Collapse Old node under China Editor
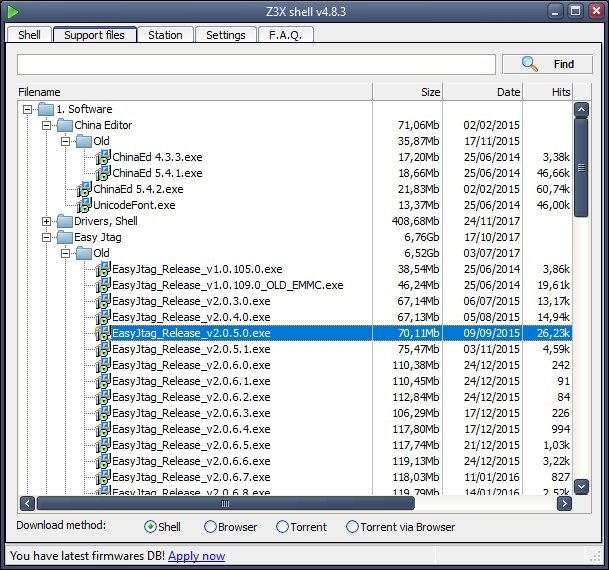This screenshot has width=609, height=570. 66,141
